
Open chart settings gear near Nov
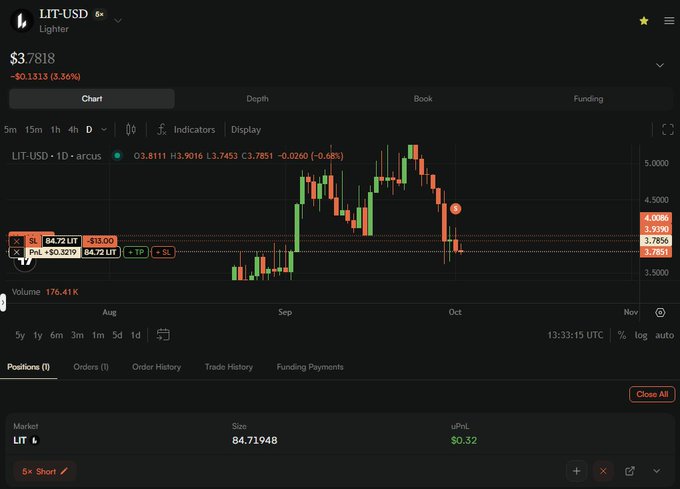tap(660, 313)
